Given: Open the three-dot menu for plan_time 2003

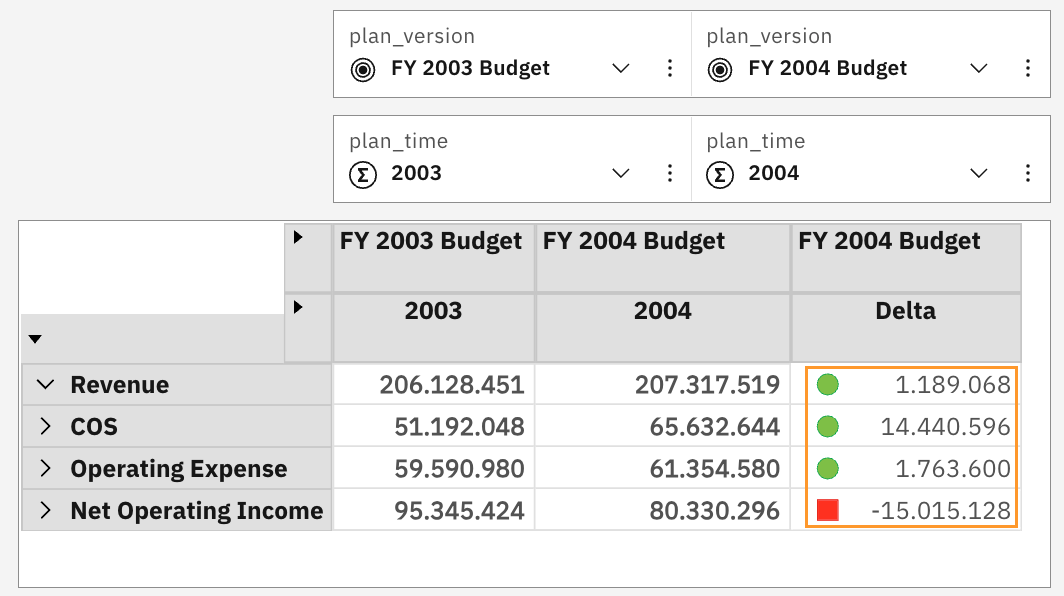Looking at the screenshot, I should pyautogui.click(x=670, y=174).
